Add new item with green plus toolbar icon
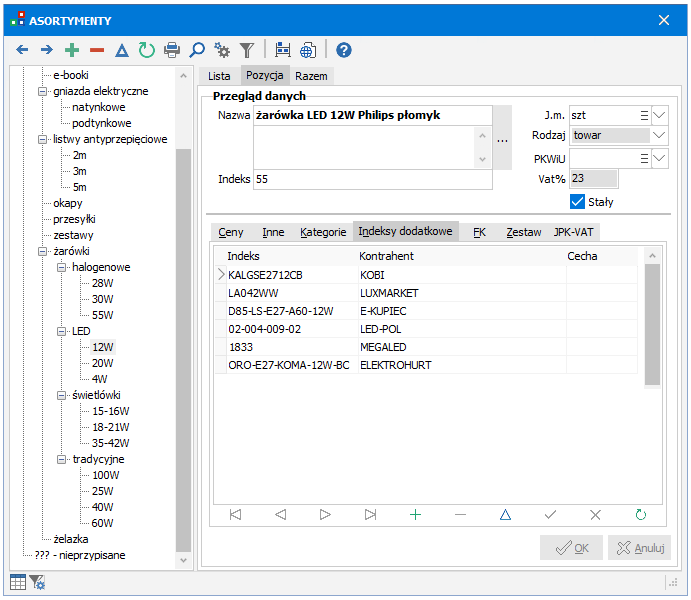 (72, 50)
